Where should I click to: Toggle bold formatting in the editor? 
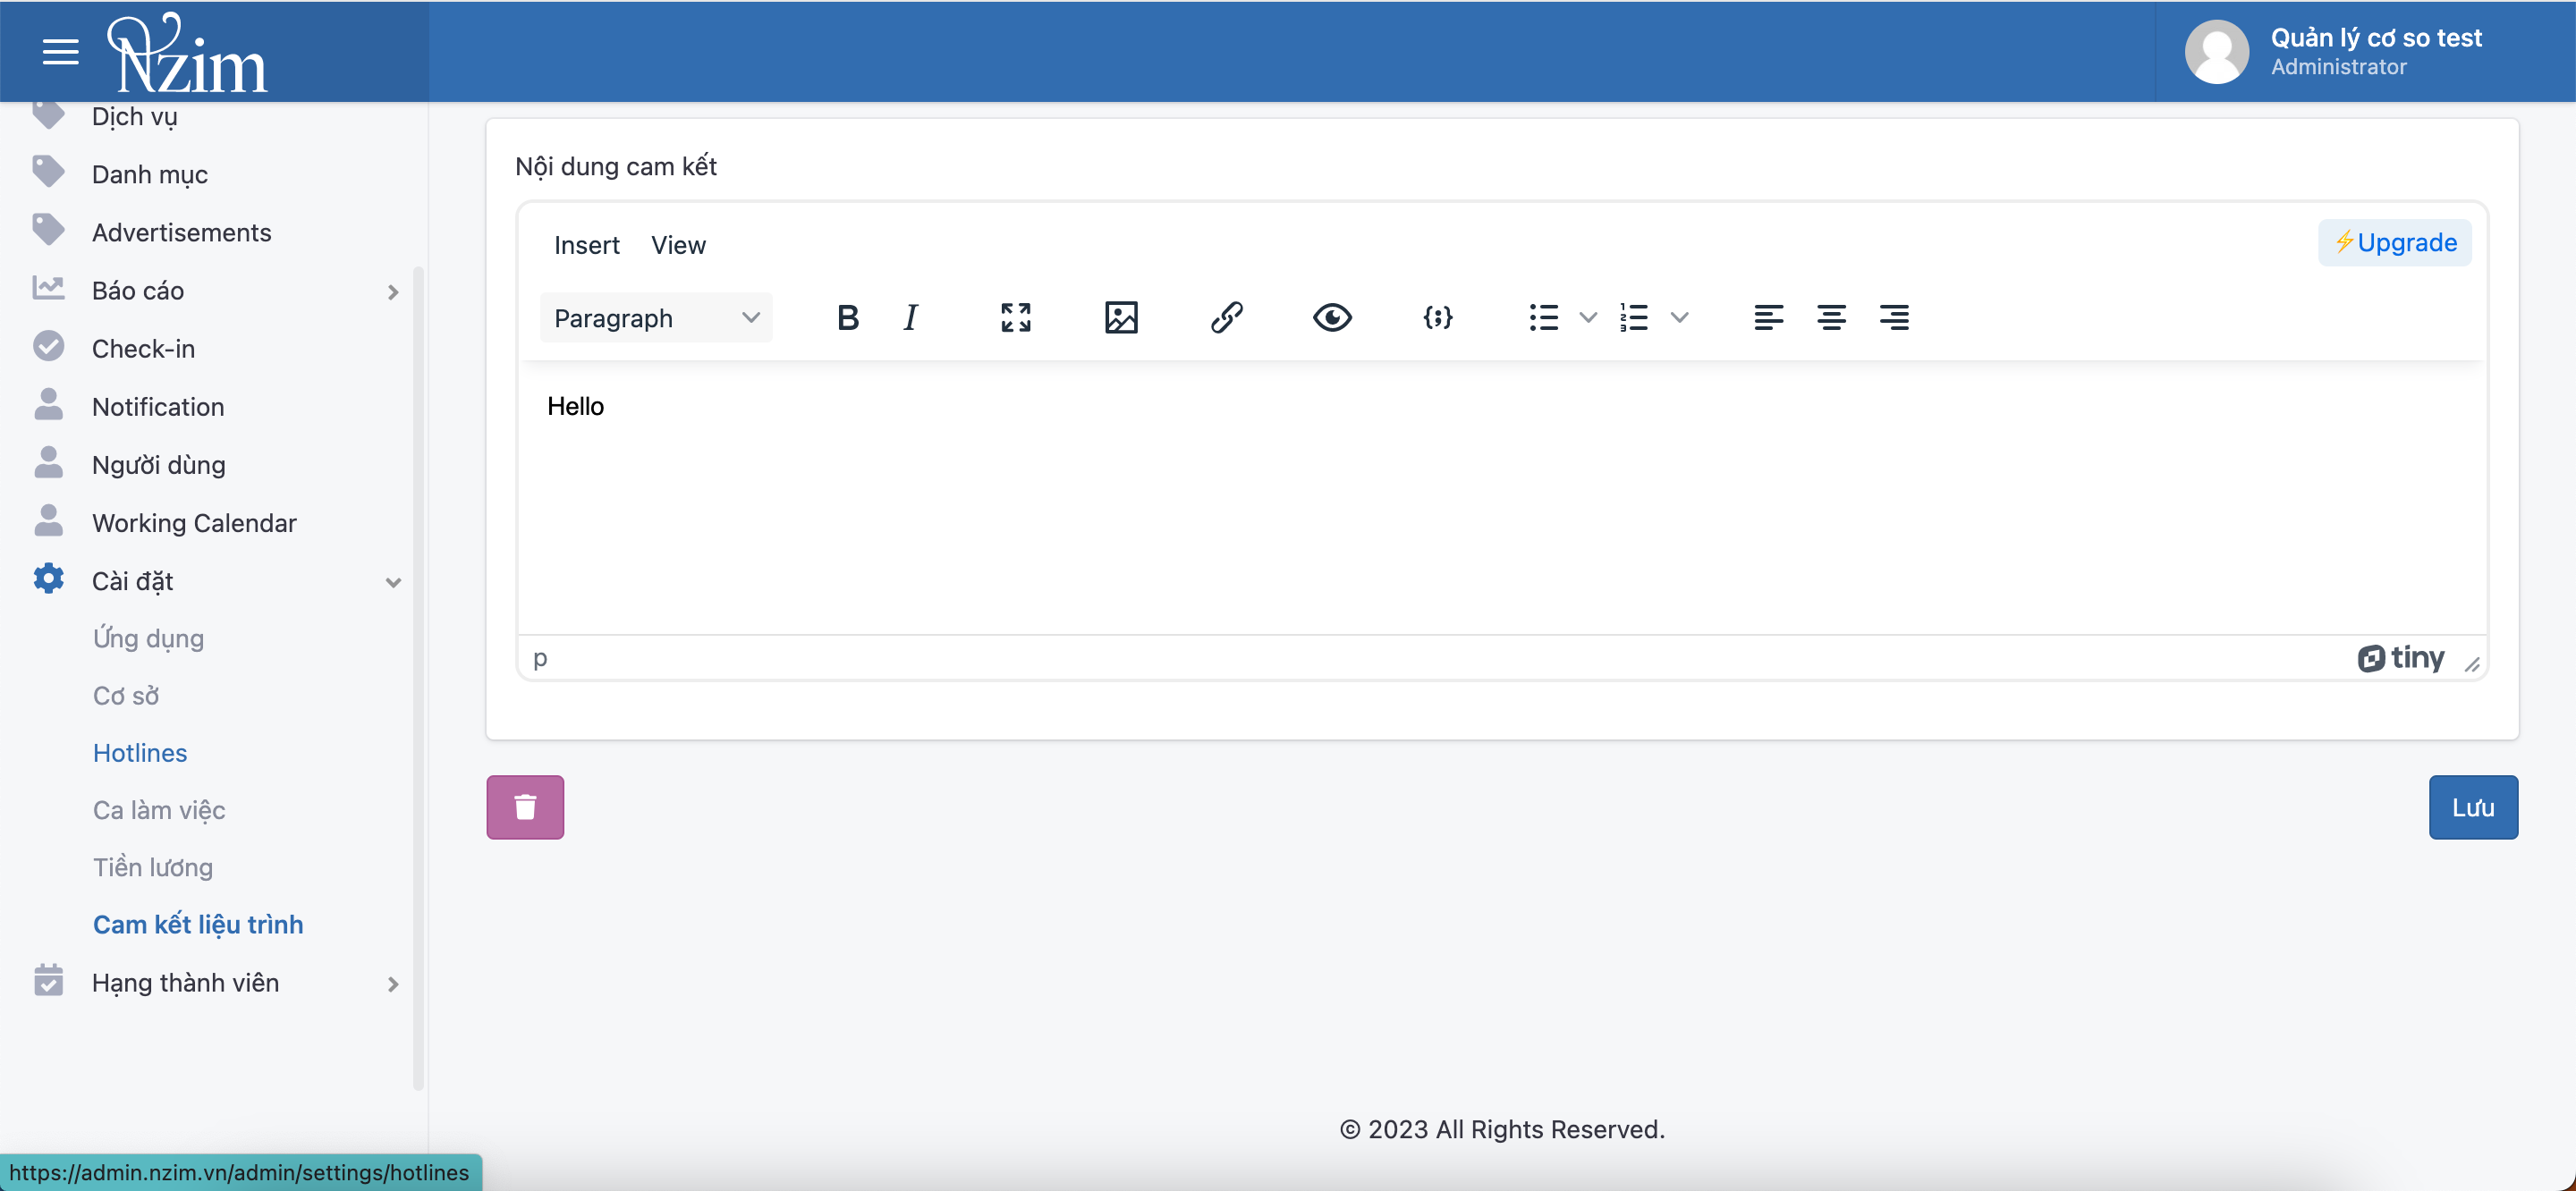[847, 318]
